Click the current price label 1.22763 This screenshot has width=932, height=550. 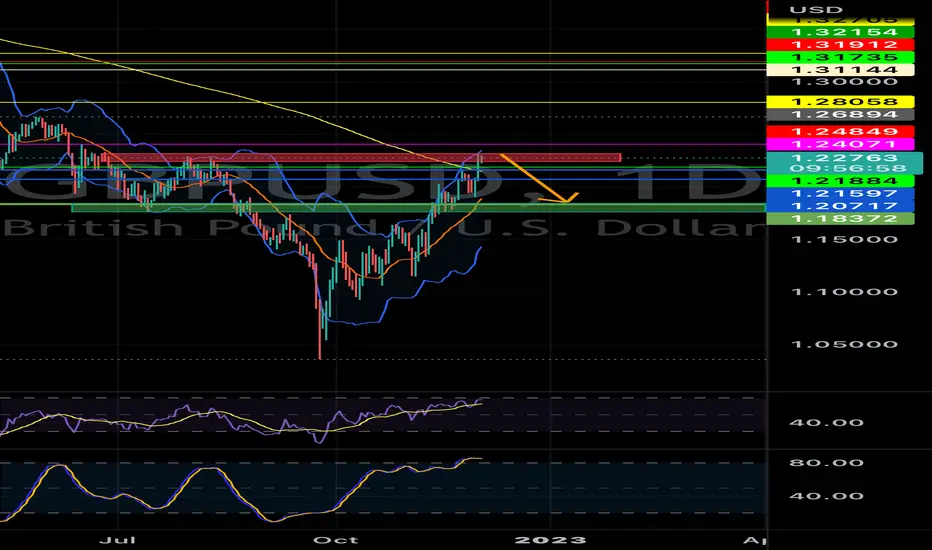tap(845, 158)
